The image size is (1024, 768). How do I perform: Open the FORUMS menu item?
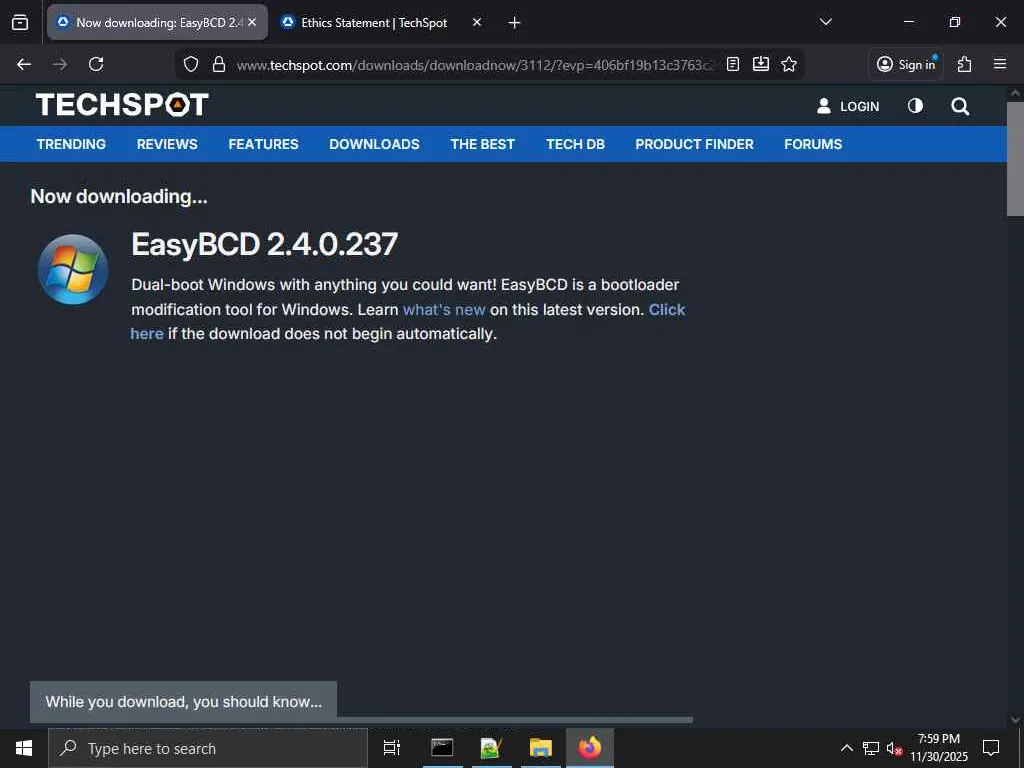tap(813, 144)
